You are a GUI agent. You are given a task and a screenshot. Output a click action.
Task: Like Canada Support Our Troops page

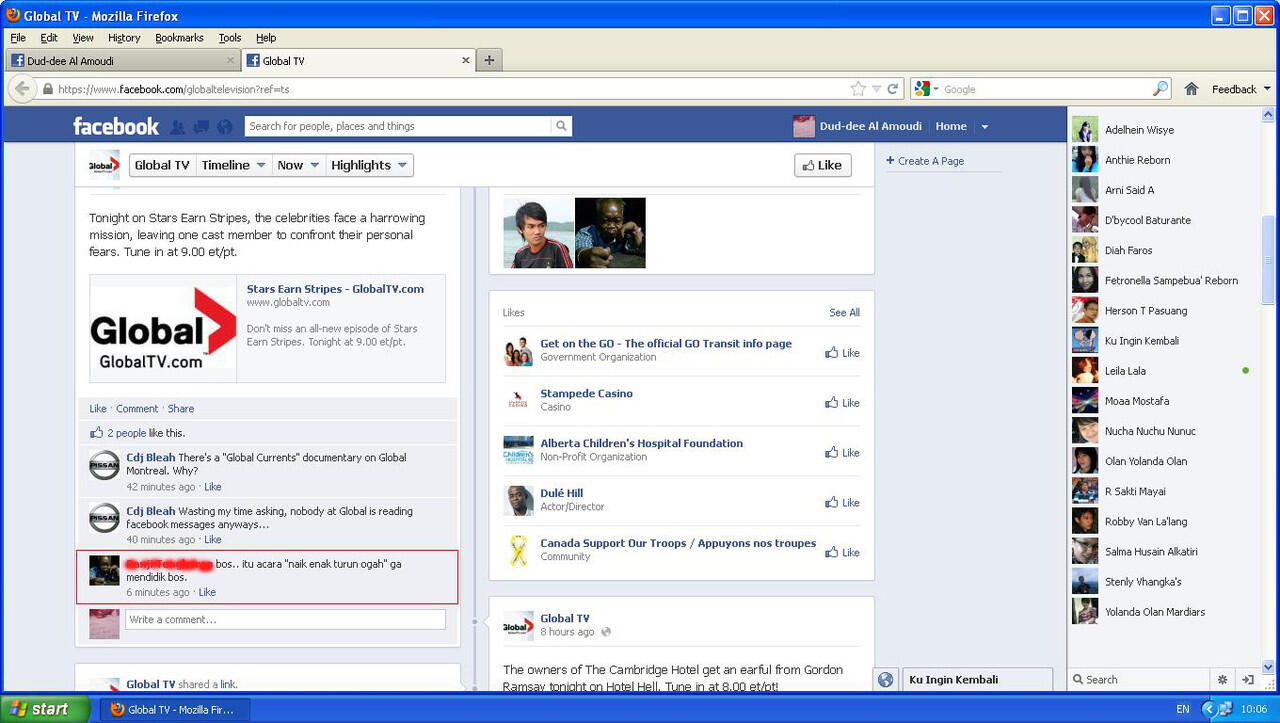(842, 553)
